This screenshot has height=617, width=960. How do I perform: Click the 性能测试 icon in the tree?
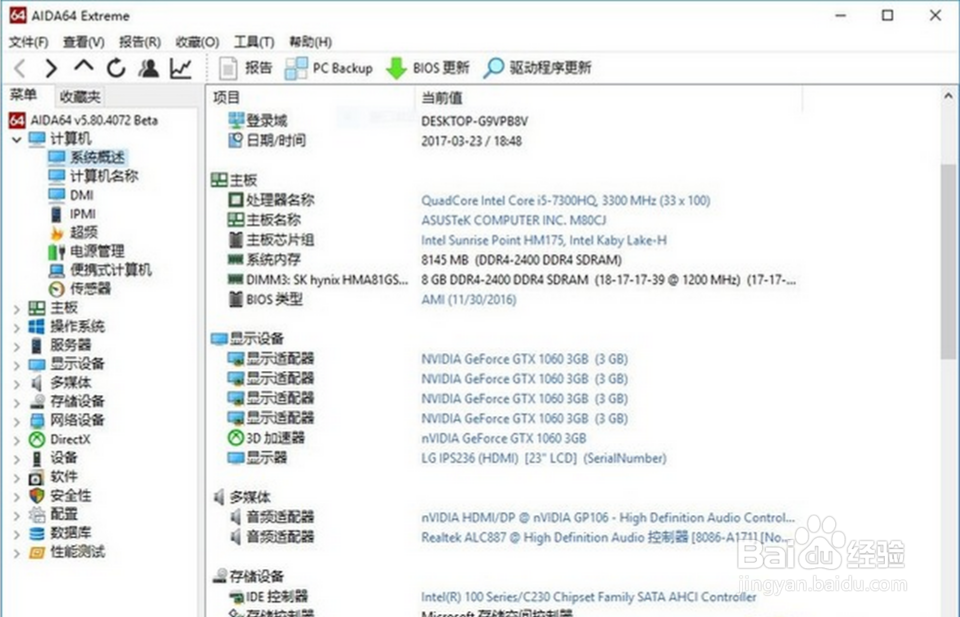click(x=37, y=552)
